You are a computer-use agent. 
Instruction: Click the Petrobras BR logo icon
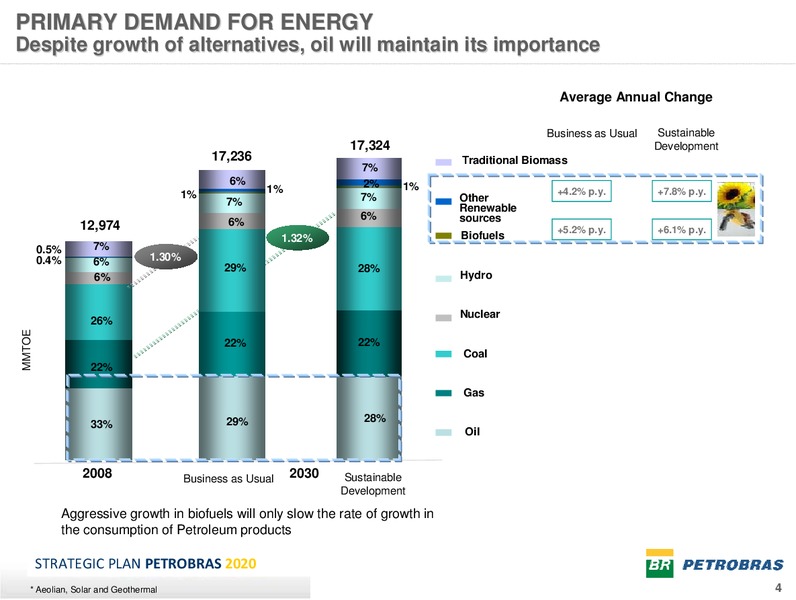pos(659,563)
